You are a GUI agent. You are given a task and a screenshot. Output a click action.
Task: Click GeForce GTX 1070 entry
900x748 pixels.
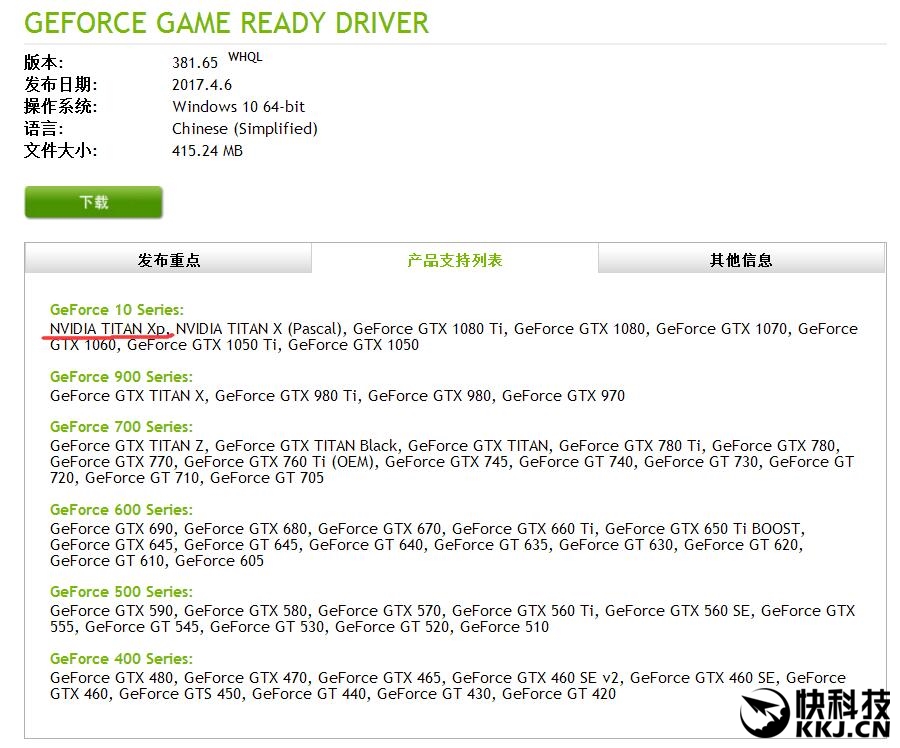721,328
